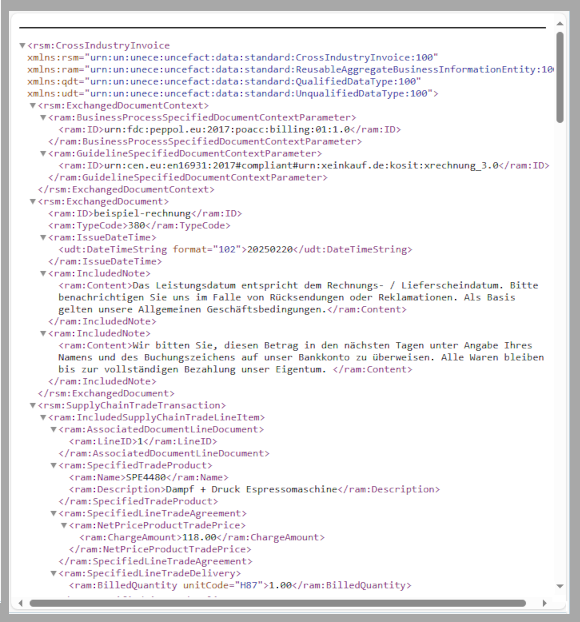Click the xmlns:udt UnqualifiedDataType line
The image size is (580, 622).
[232, 94]
